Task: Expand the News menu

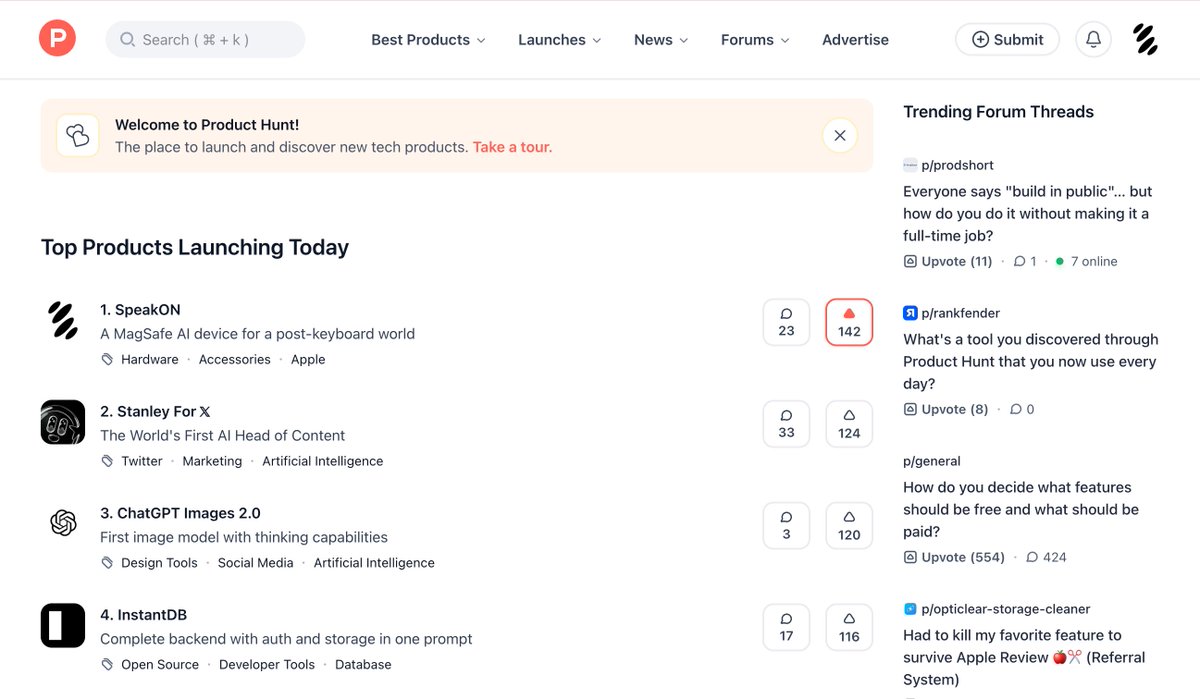Action: pos(661,40)
